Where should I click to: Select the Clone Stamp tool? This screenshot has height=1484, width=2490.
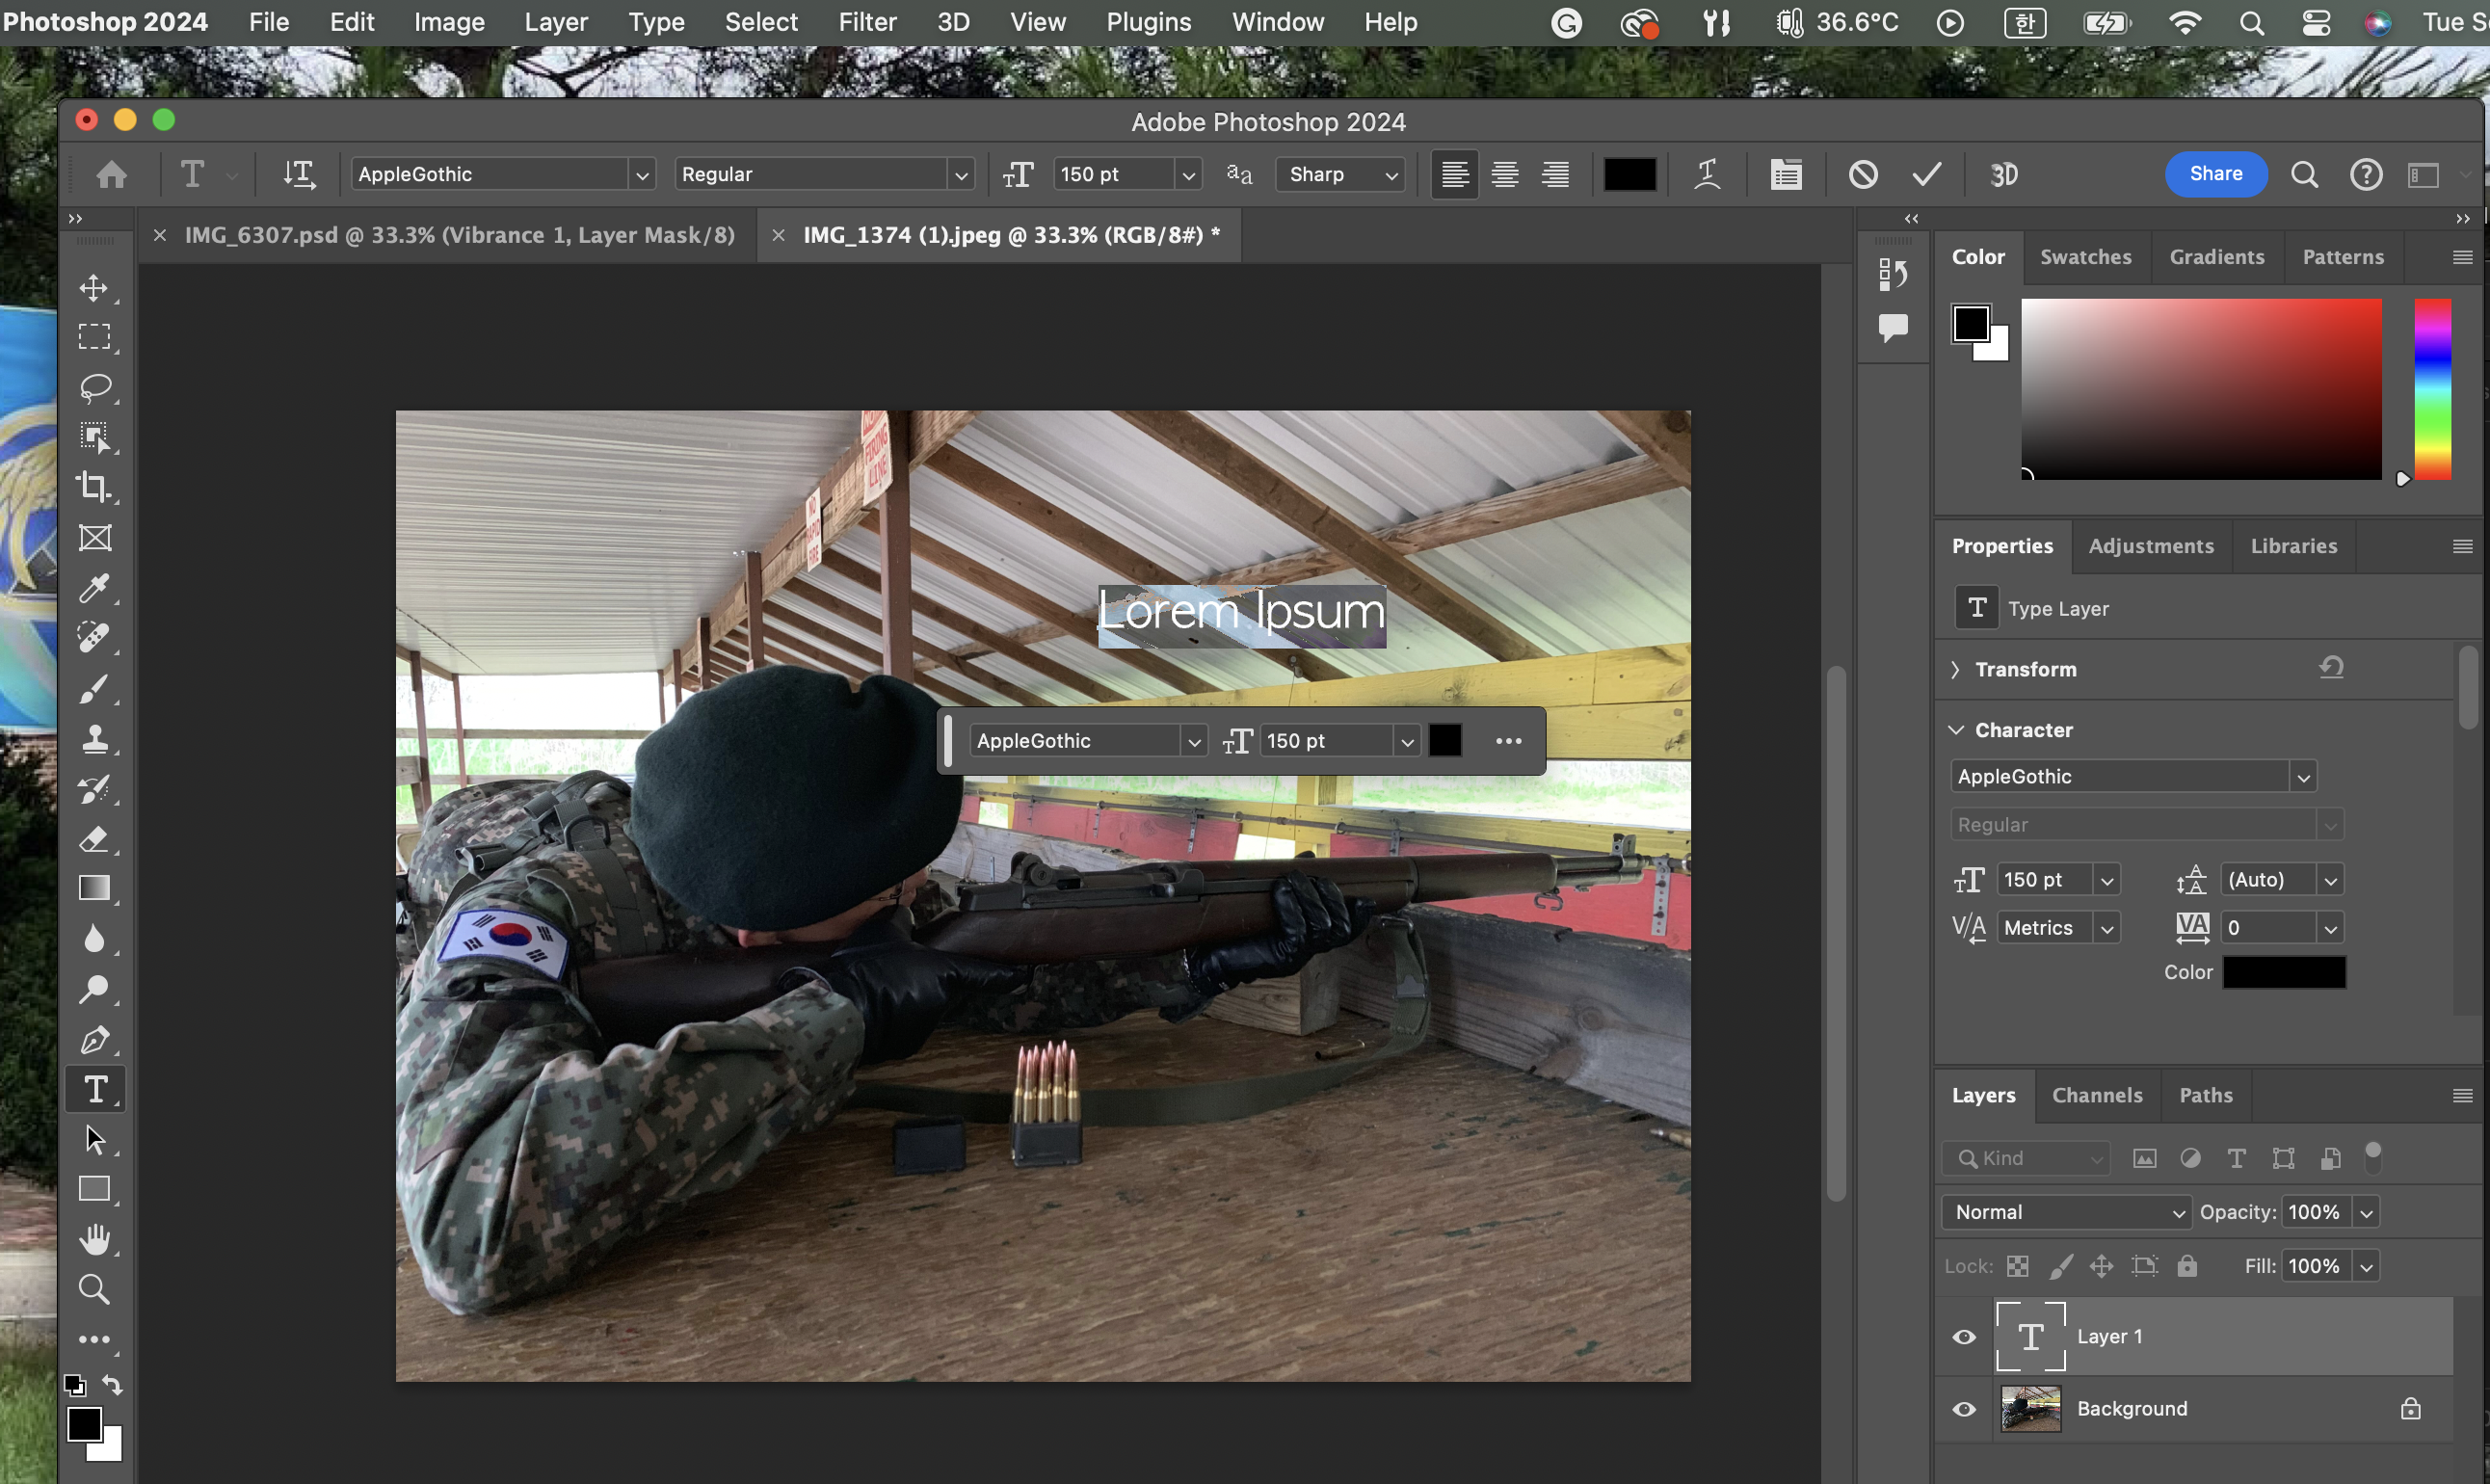(x=94, y=739)
